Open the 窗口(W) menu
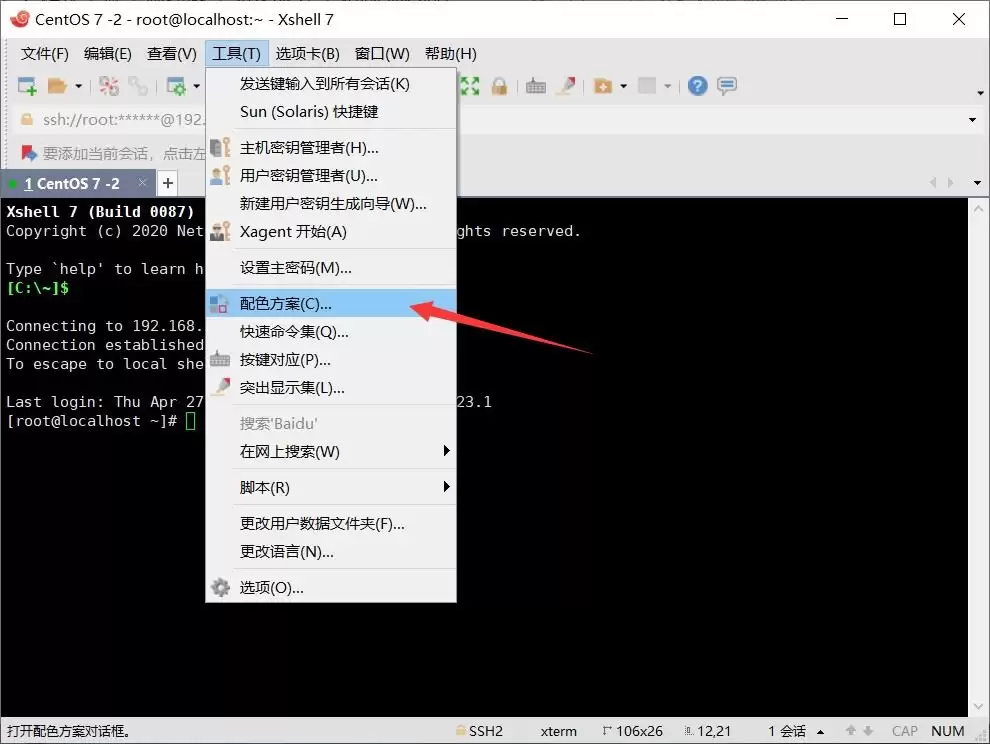The width and height of the screenshot is (990, 744). 382,54
